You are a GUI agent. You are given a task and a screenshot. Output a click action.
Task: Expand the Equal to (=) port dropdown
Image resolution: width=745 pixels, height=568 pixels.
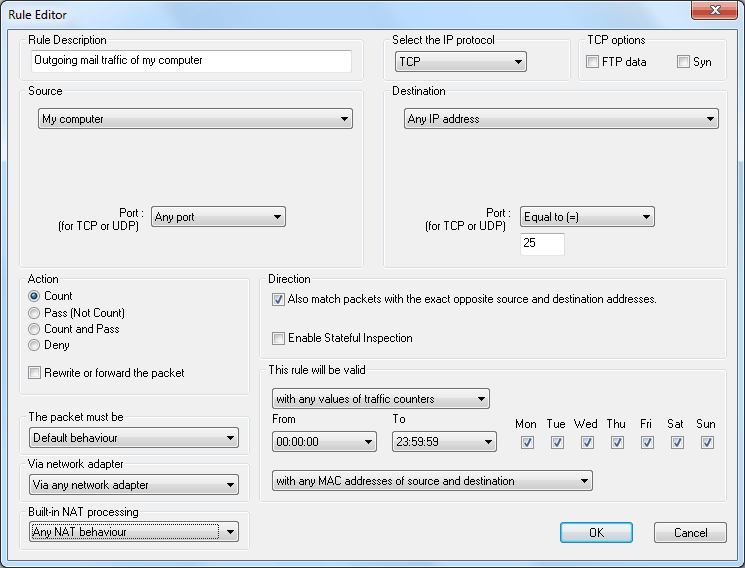pyautogui.click(x=587, y=217)
